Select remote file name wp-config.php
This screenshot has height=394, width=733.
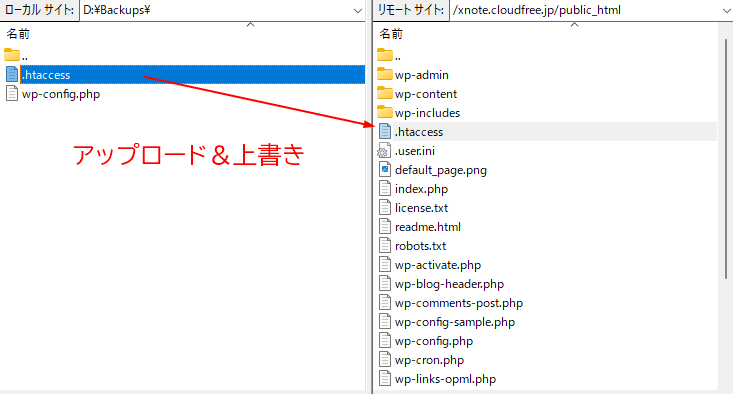(x=434, y=341)
